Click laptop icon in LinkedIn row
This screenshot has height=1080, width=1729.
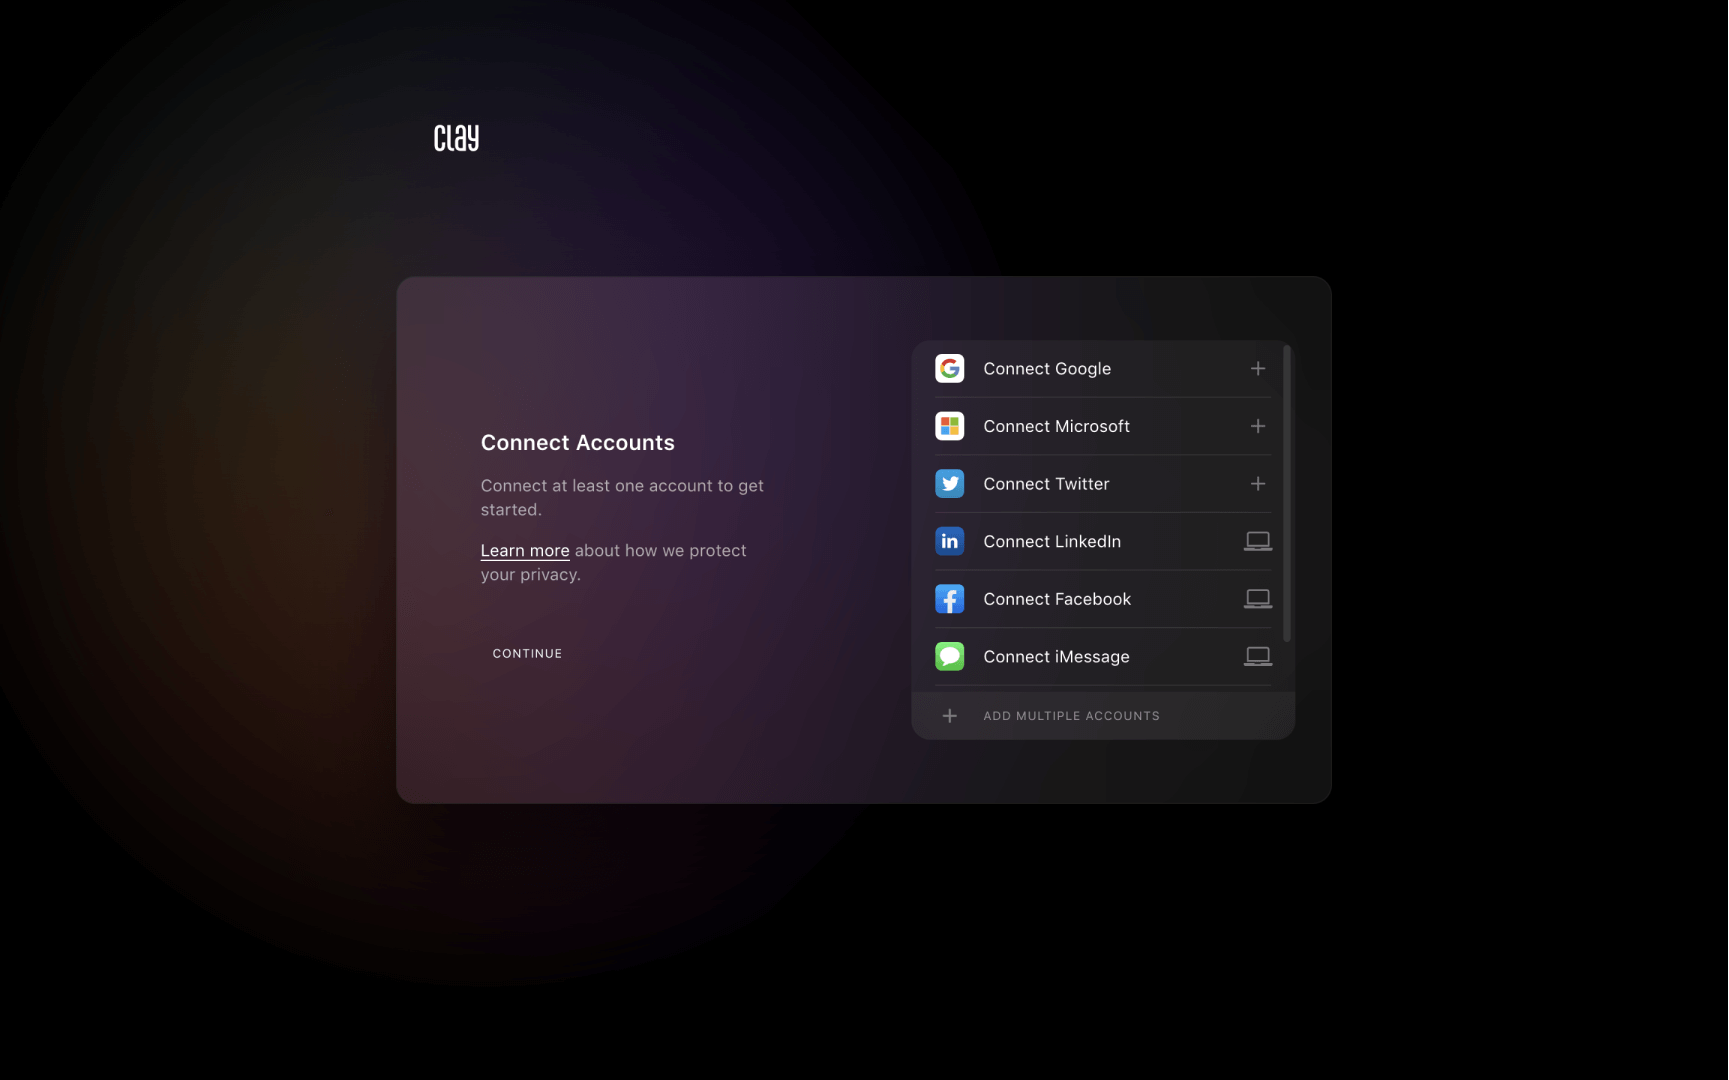coord(1258,541)
